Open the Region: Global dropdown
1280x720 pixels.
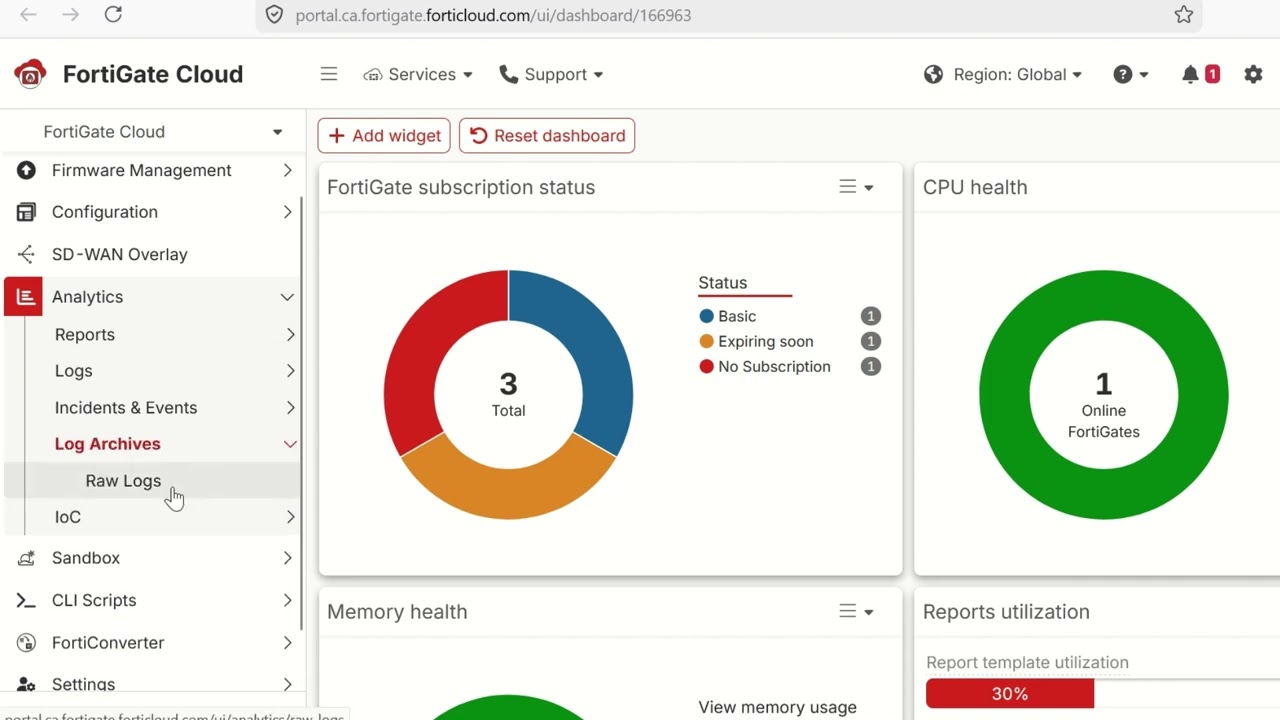point(1003,74)
